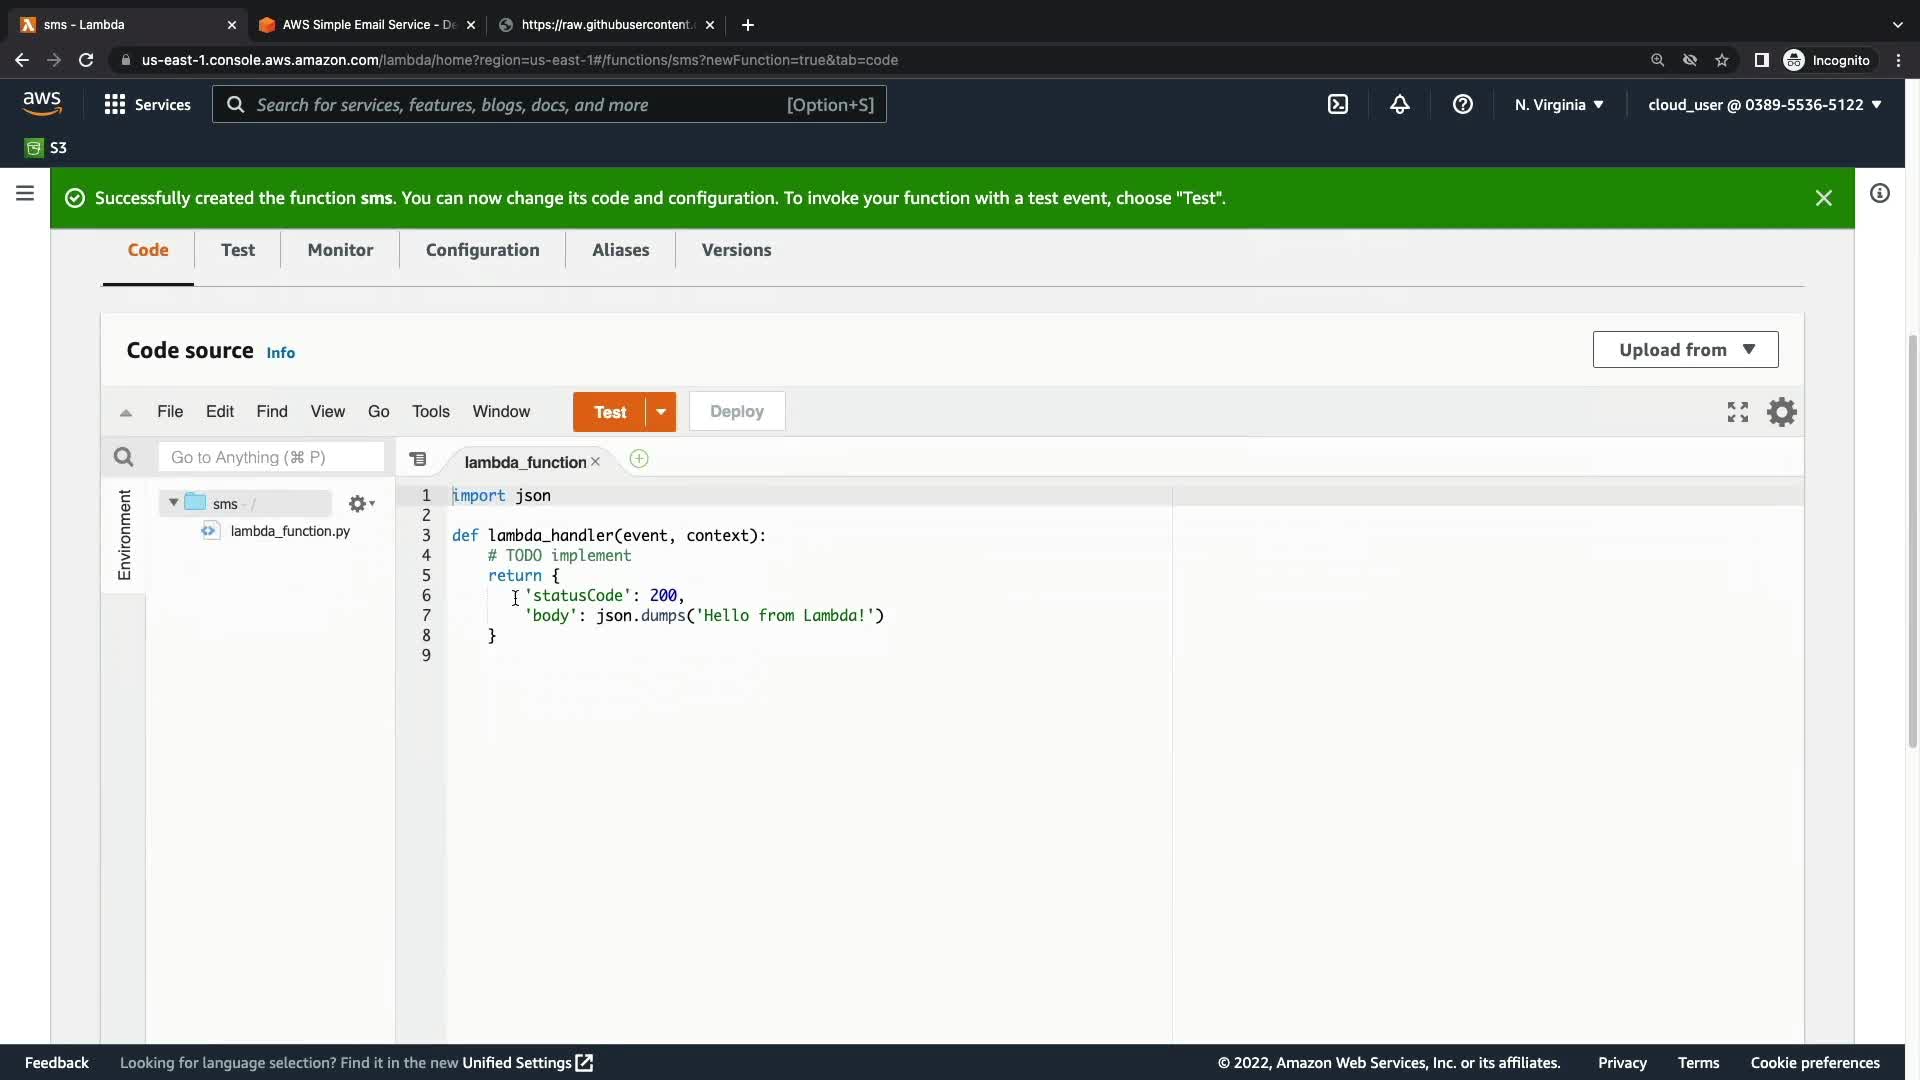Open the left navigation hamburger menu

(x=25, y=193)
